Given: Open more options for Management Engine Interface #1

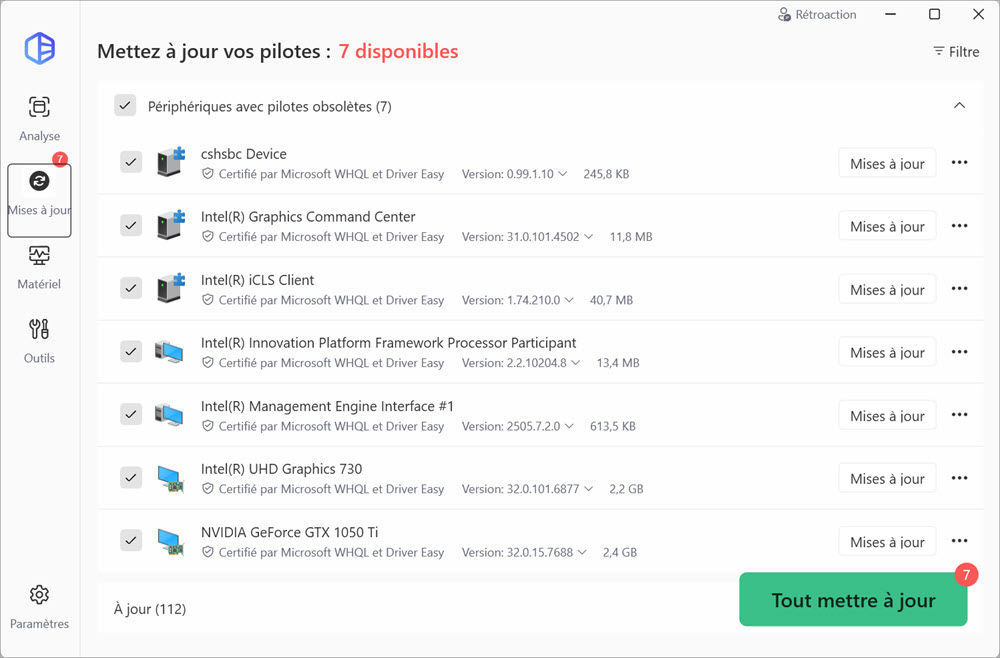Looking at the screenshot, I should [x=959, y=415].
